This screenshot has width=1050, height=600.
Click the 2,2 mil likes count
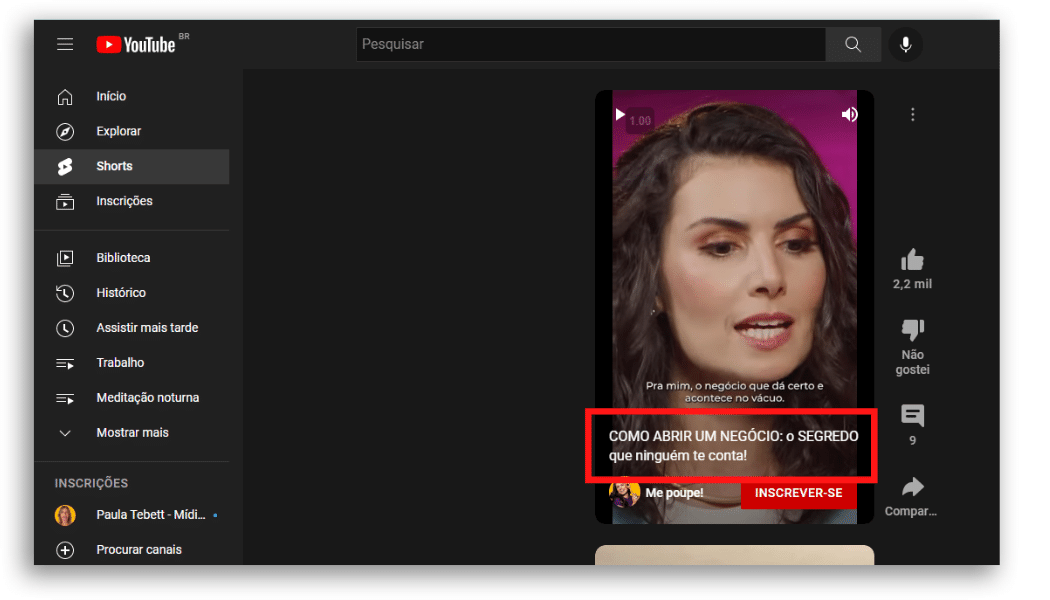click(x=912, y=284)
